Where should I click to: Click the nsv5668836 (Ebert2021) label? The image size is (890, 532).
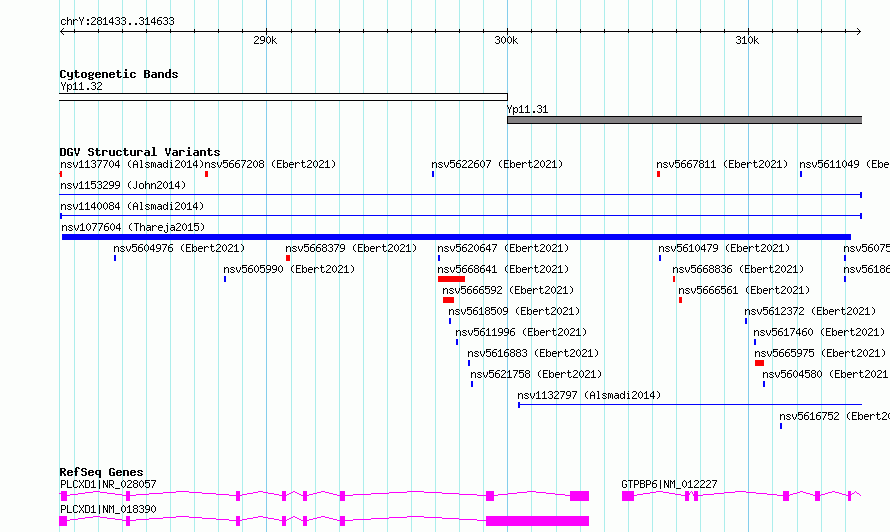pos(738,270)
